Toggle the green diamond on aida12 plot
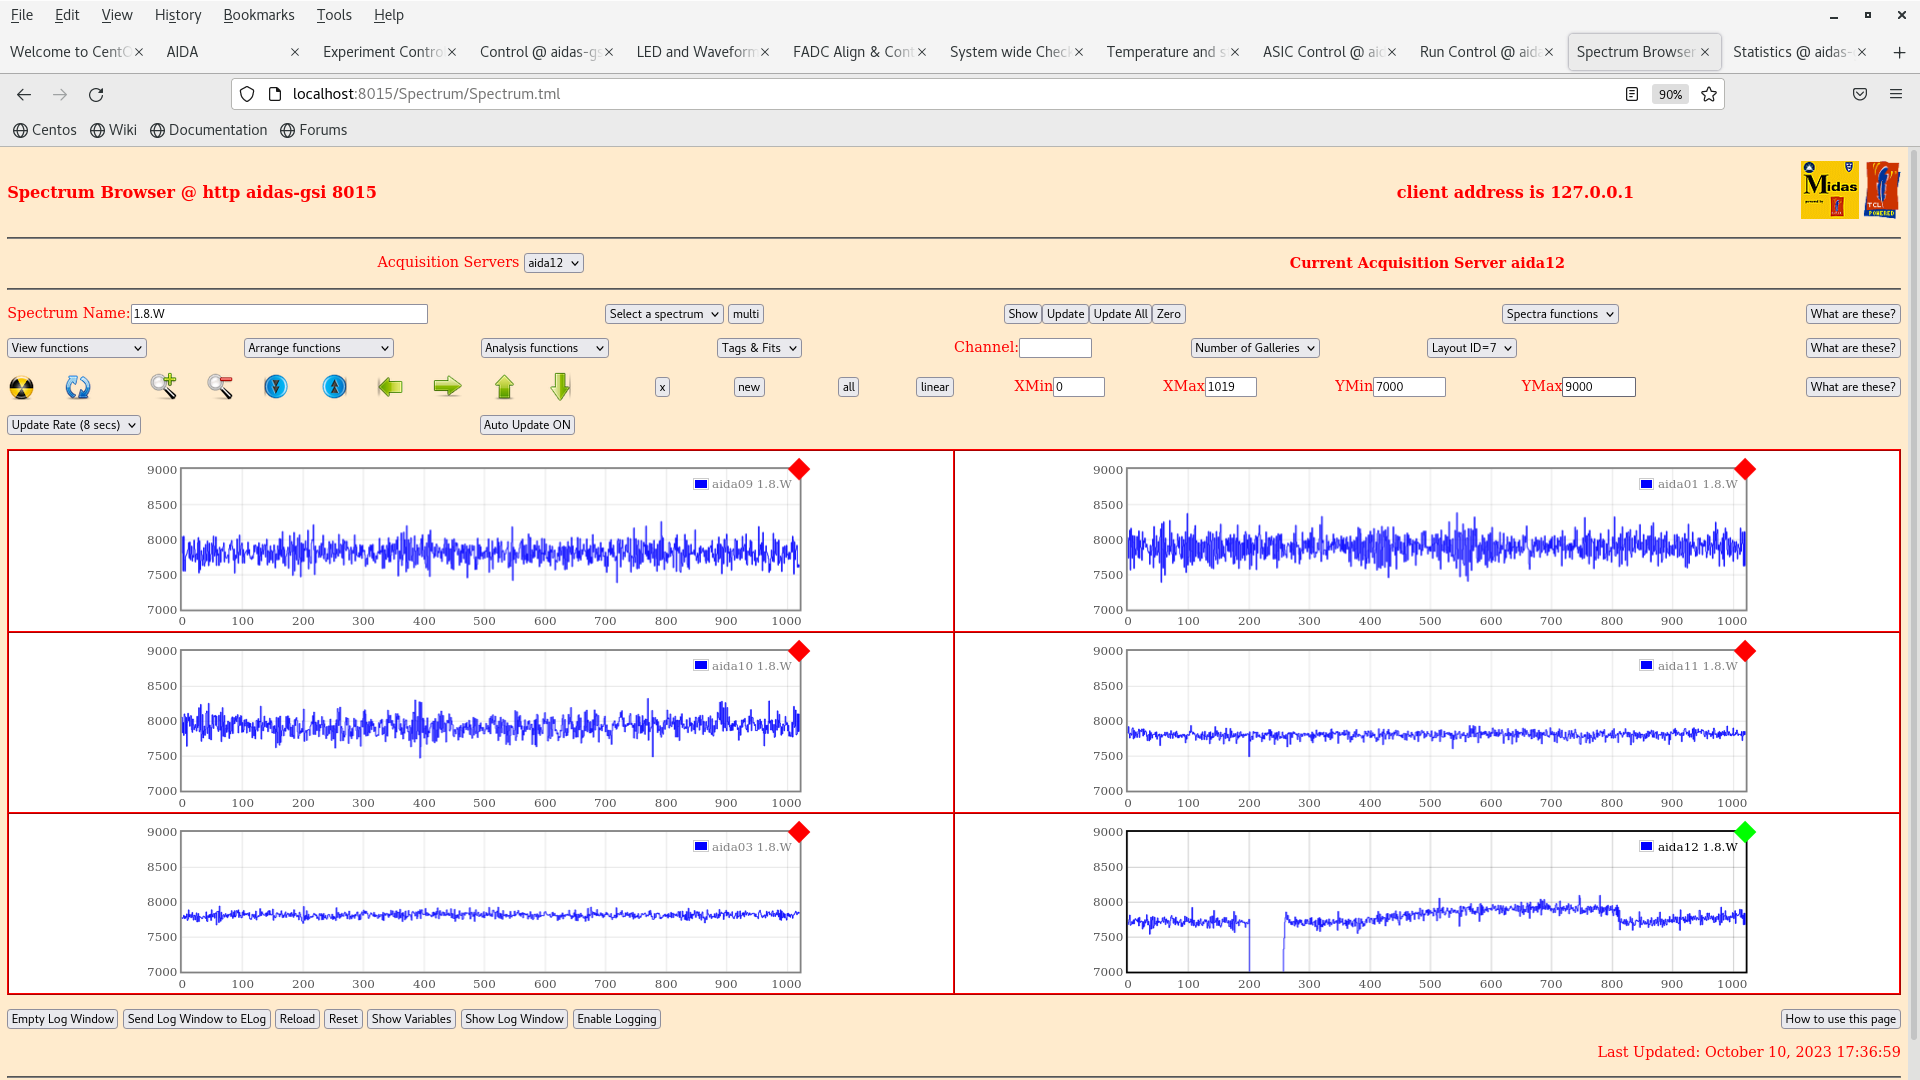 click(x=1745, y=832)
